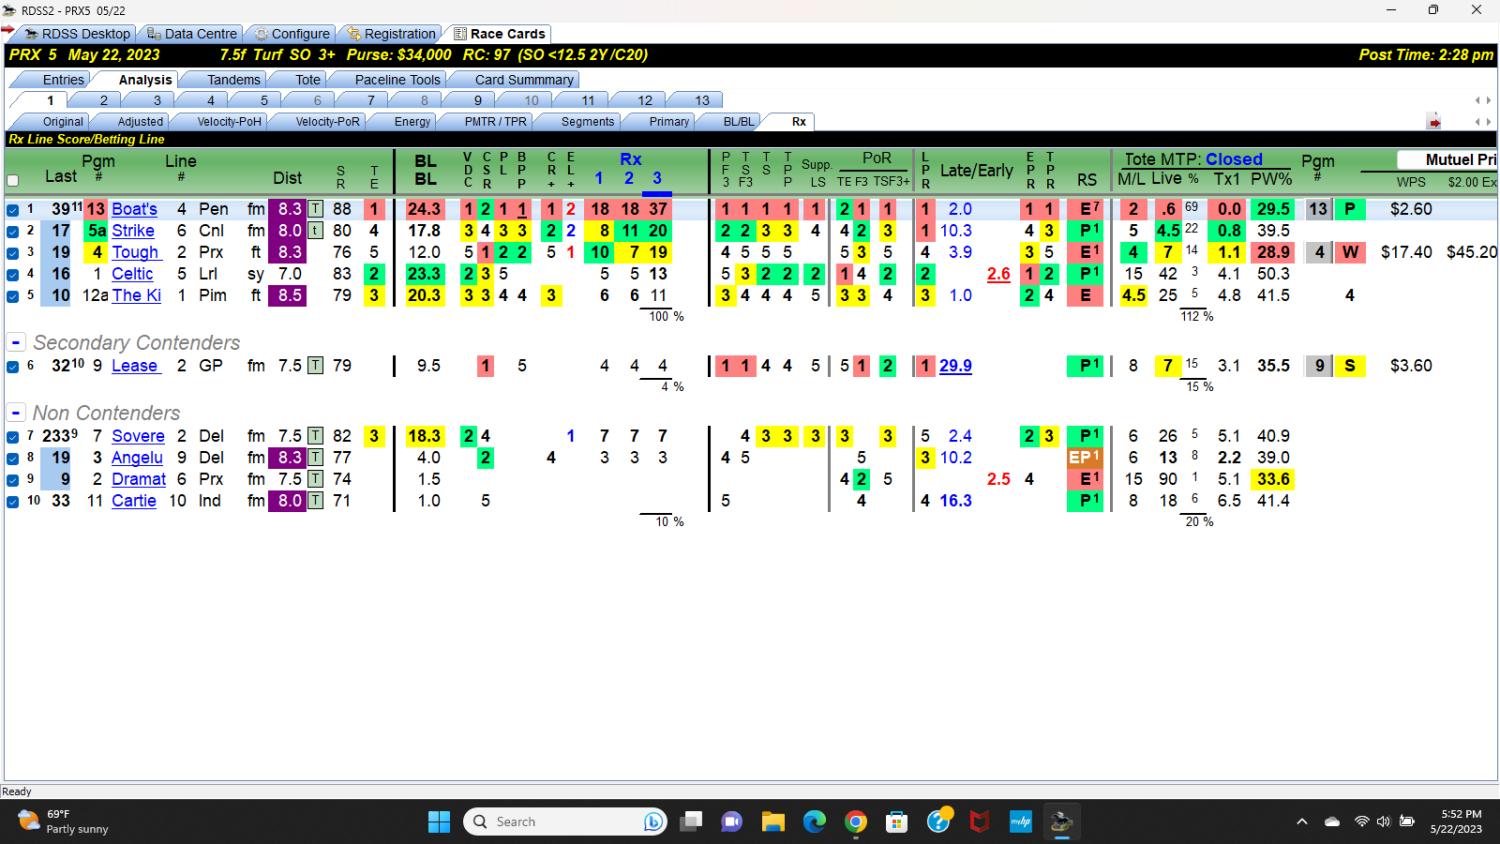Click the race tab scroll arrows
This screenshot has width=1500, height=844.
1482,100
